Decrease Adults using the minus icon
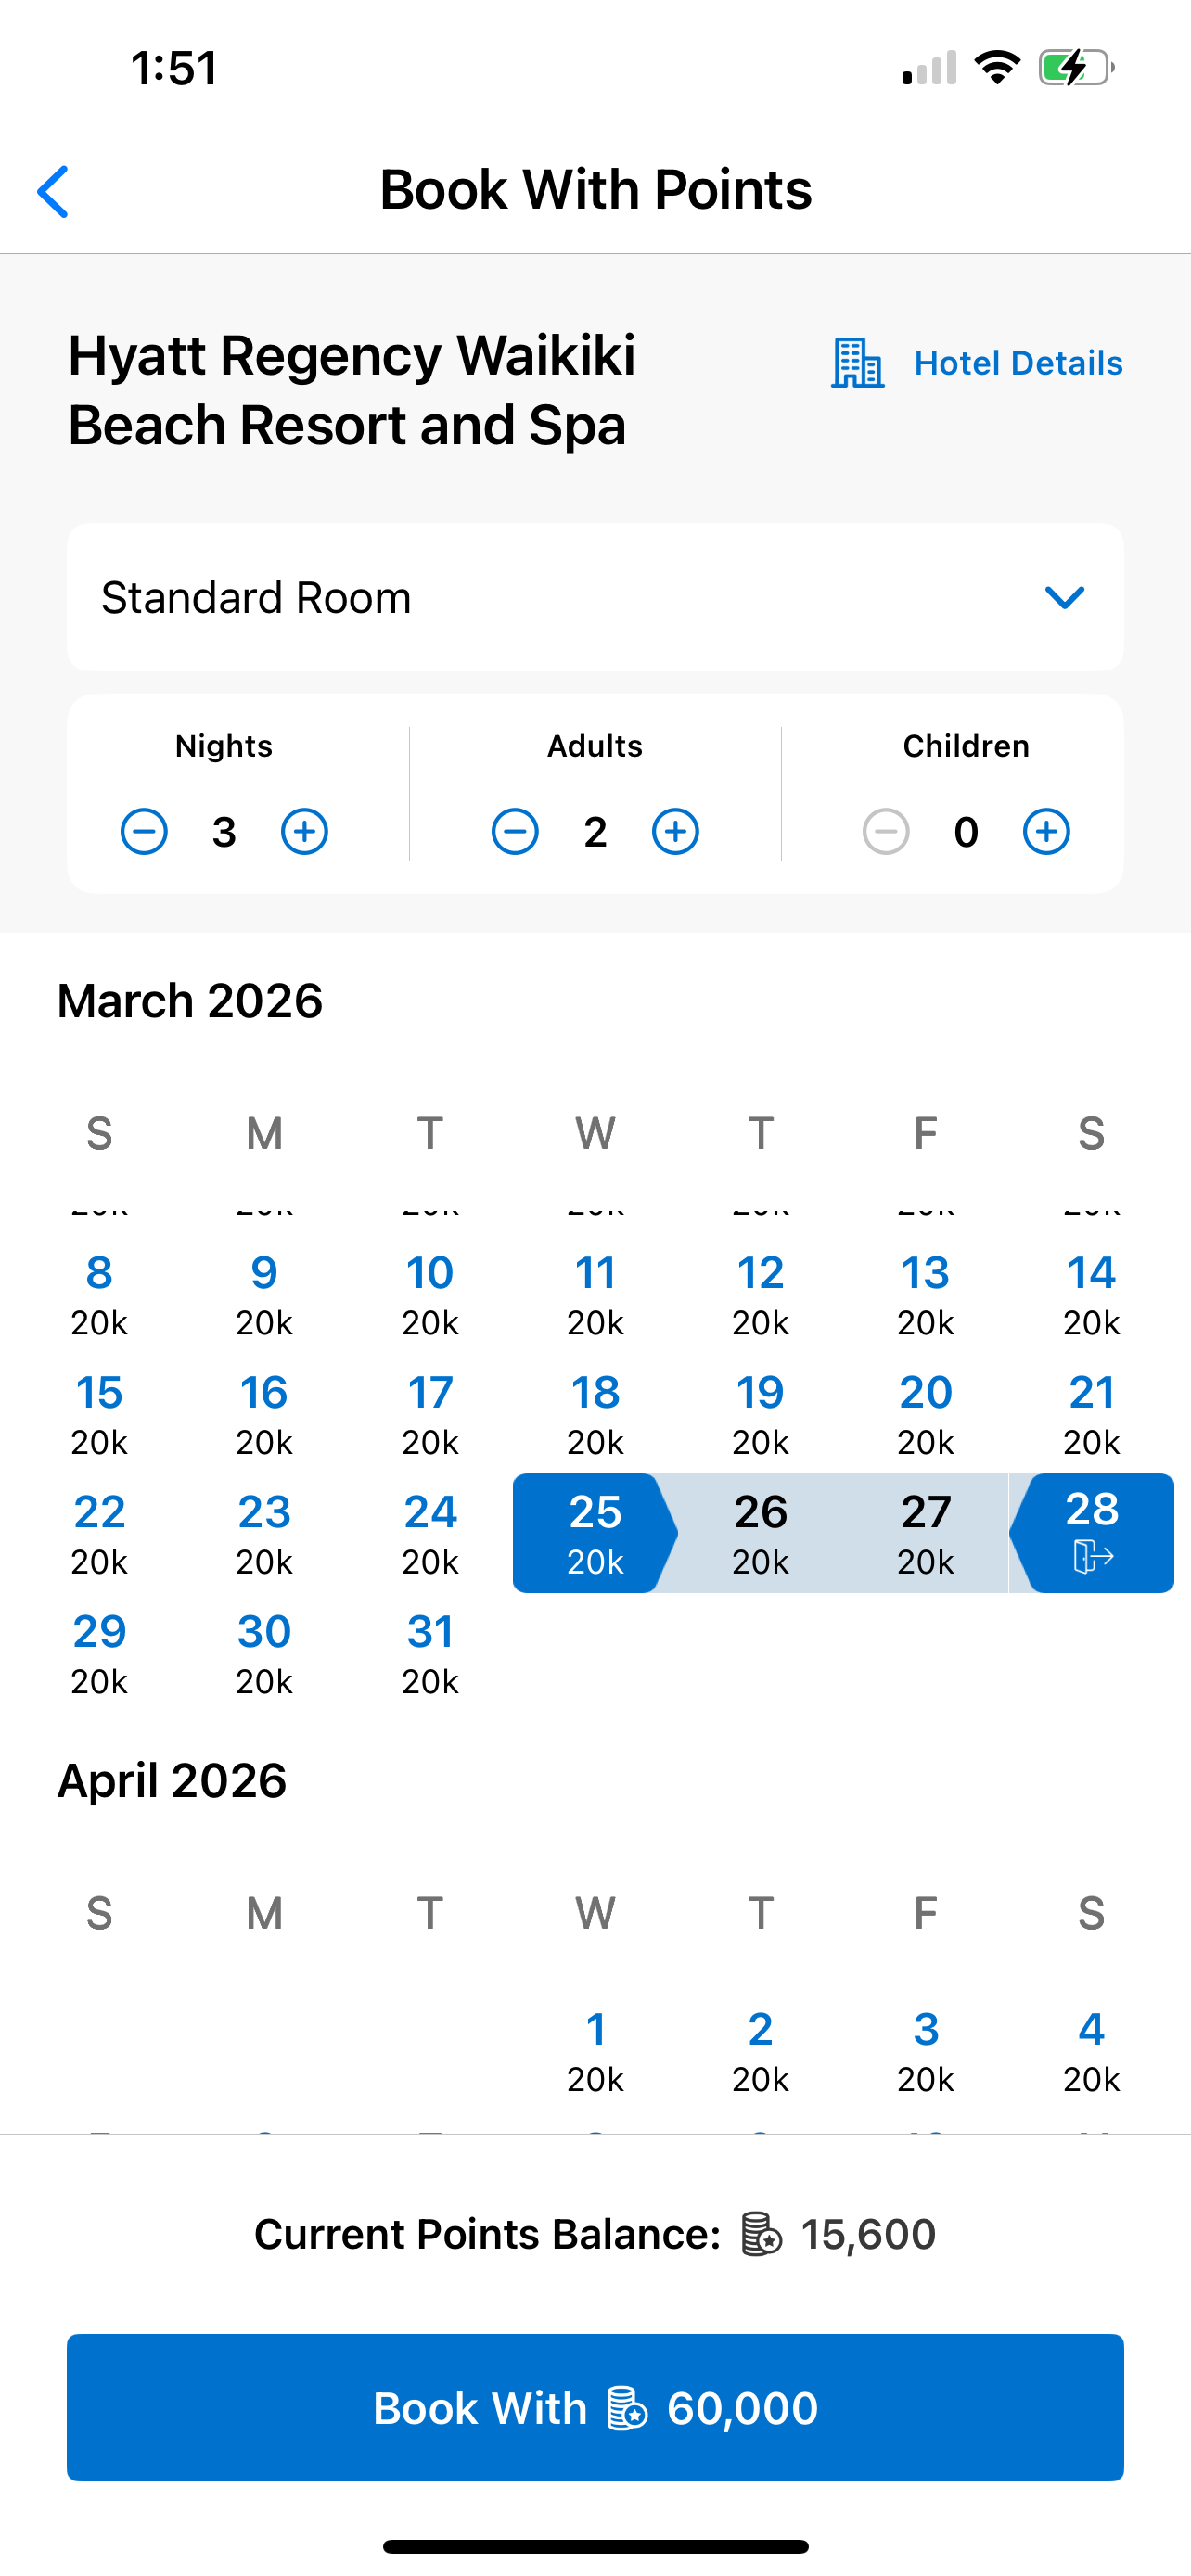1191x2576 pixels. [515, 830]
